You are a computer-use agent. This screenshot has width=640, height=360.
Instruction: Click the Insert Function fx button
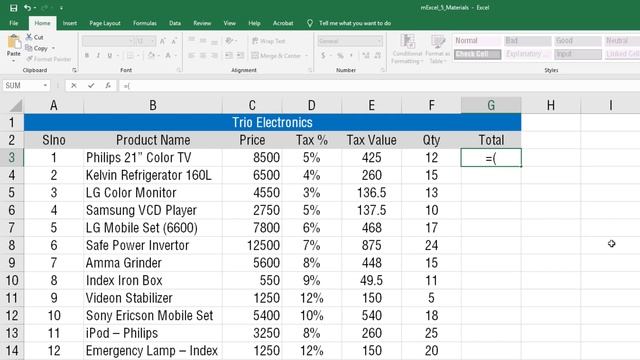pos(108,85)
